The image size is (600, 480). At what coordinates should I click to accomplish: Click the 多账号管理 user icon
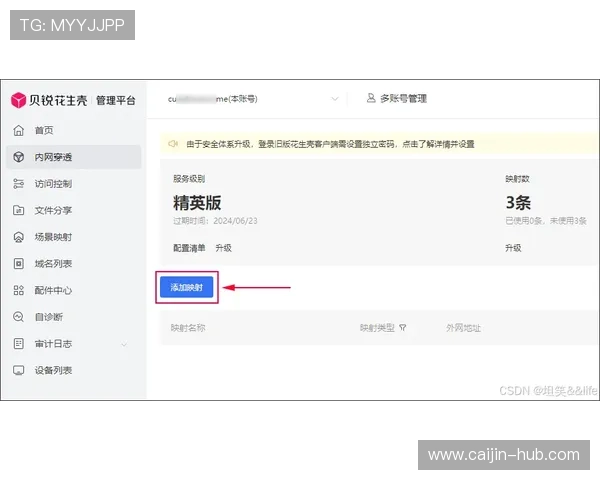click(371, 98)
